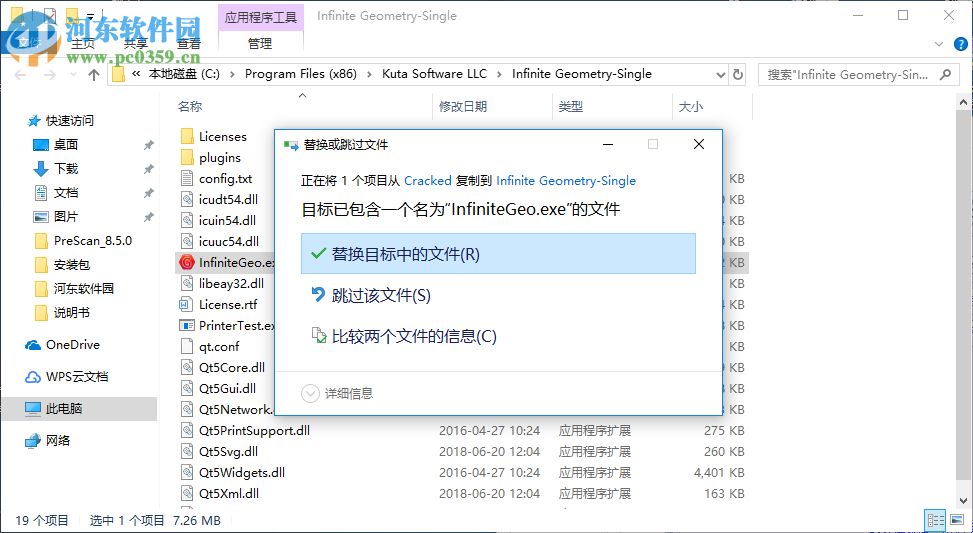Click the License.rtf document icon
The image size is (973, 533).
click(187, 305)
